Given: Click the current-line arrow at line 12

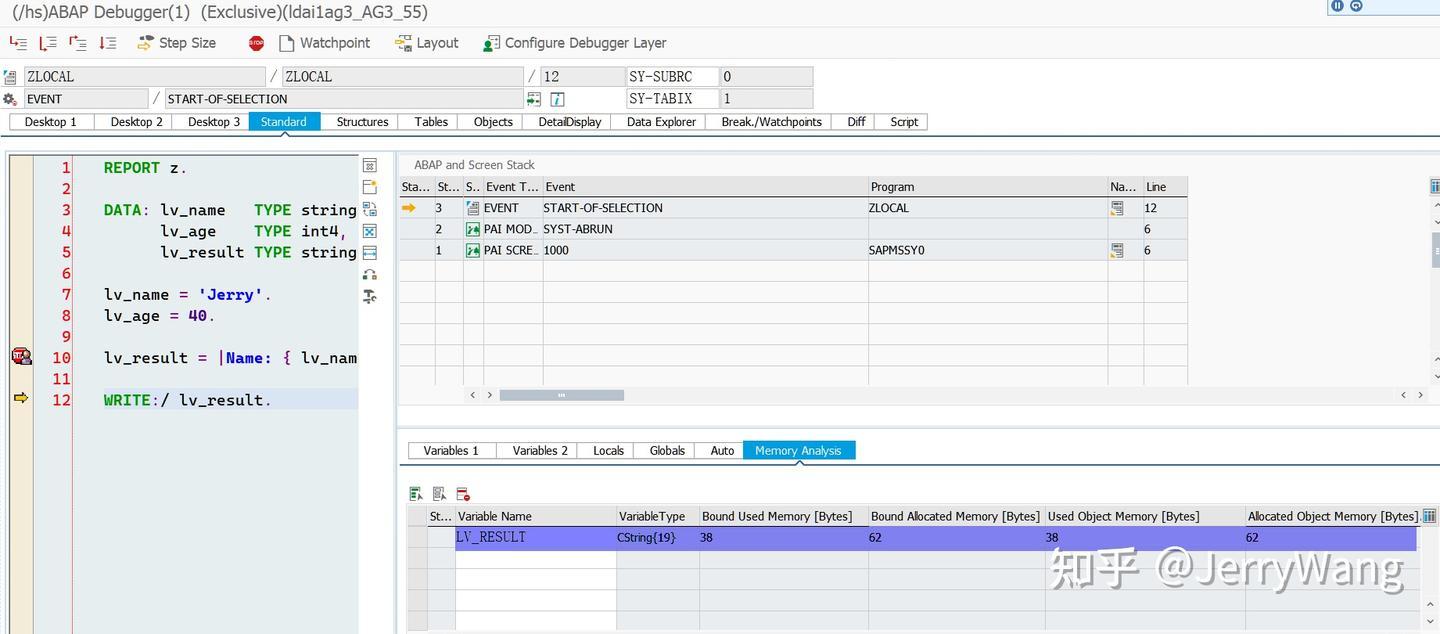Looking at the screenshot, I should tap(21, 398).
